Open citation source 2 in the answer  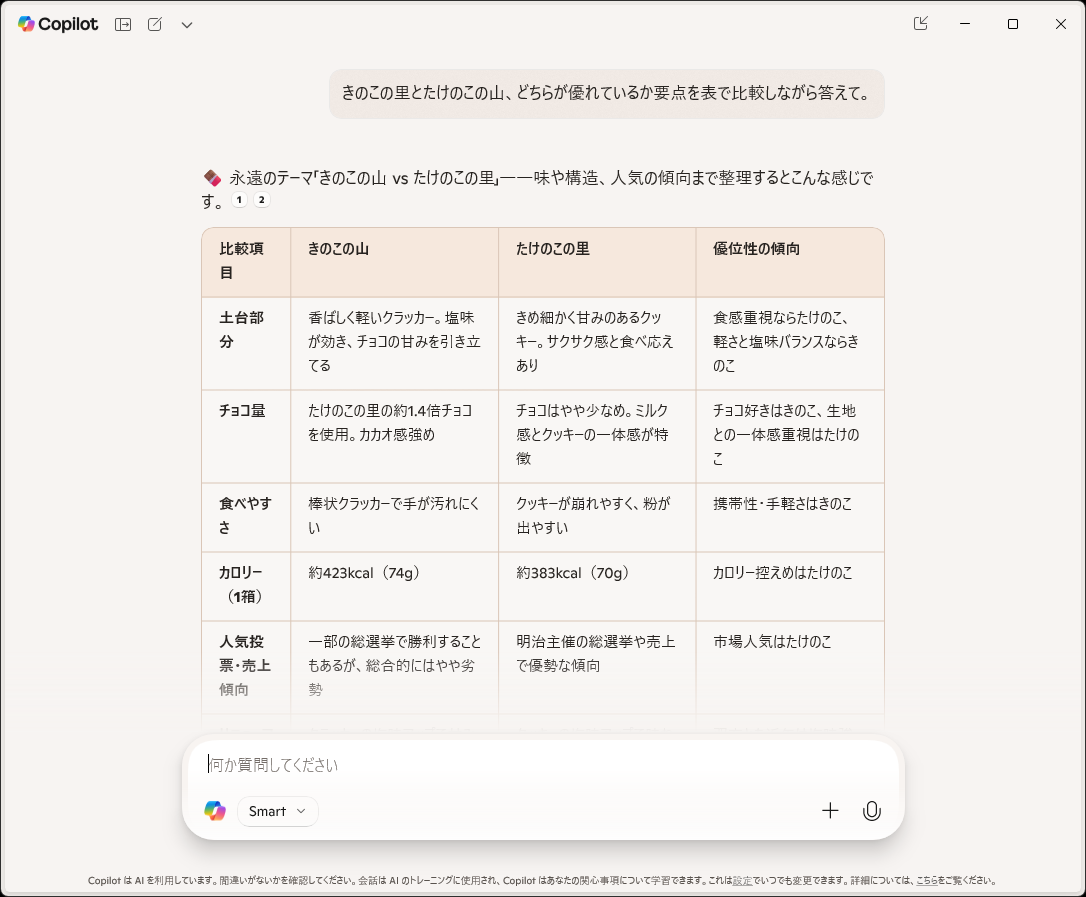pyautogui.click(x=260, y=200)
